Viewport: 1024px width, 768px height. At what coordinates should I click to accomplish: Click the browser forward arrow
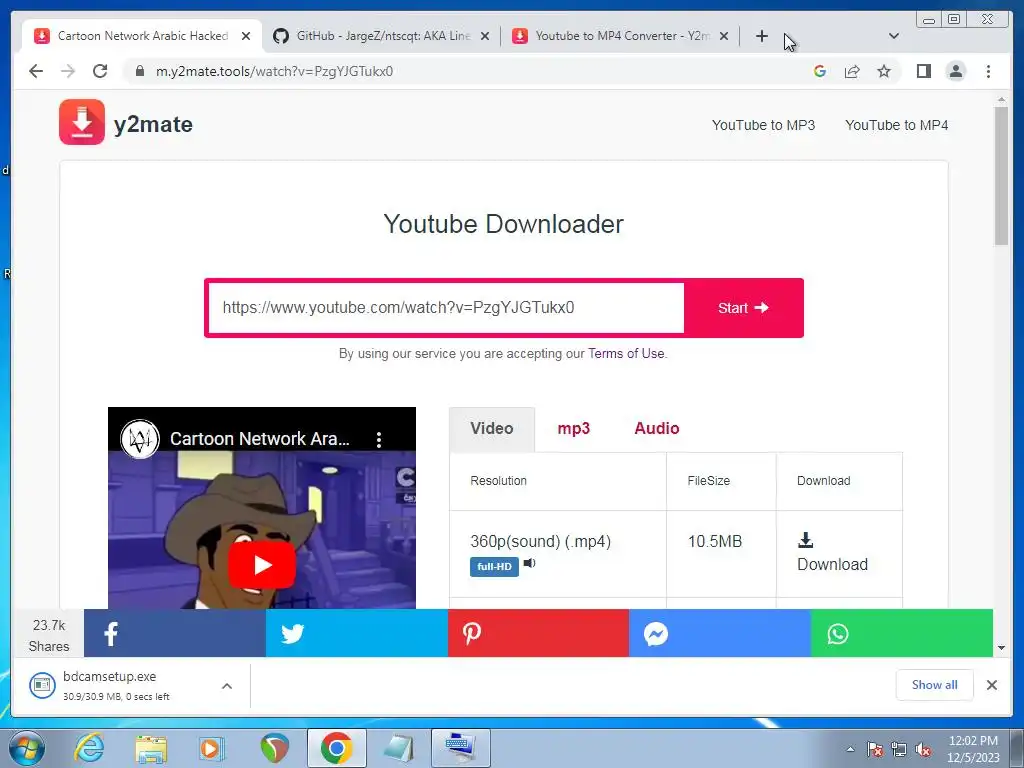(68, 71)
